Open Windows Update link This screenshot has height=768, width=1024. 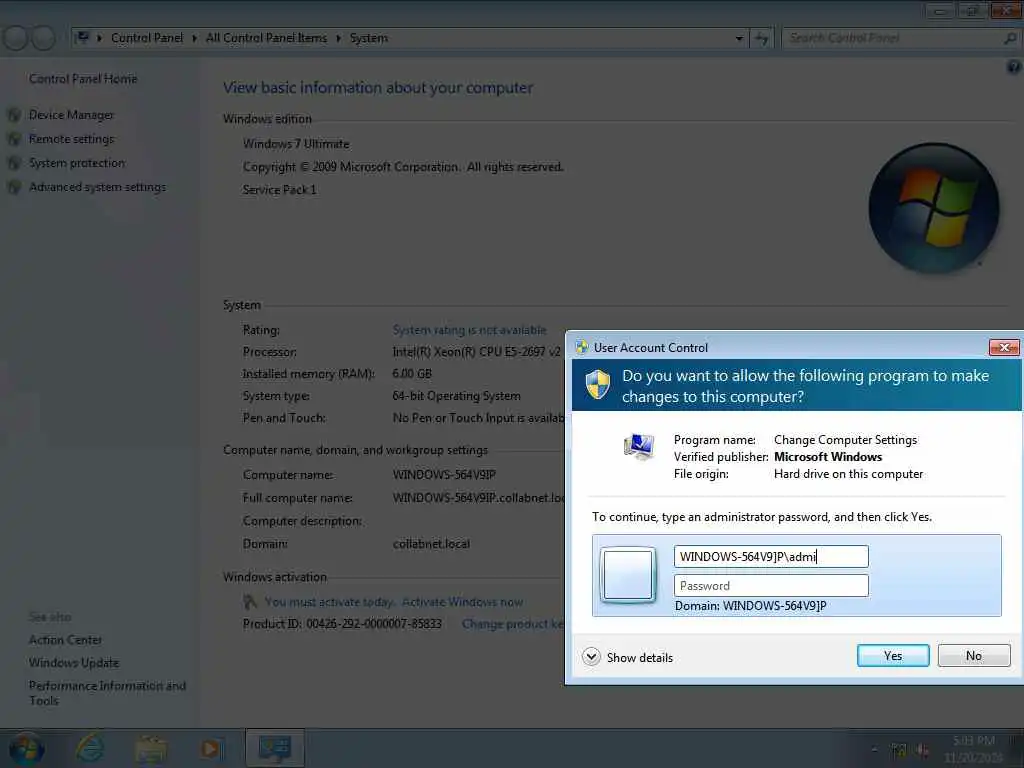[74, 663]
